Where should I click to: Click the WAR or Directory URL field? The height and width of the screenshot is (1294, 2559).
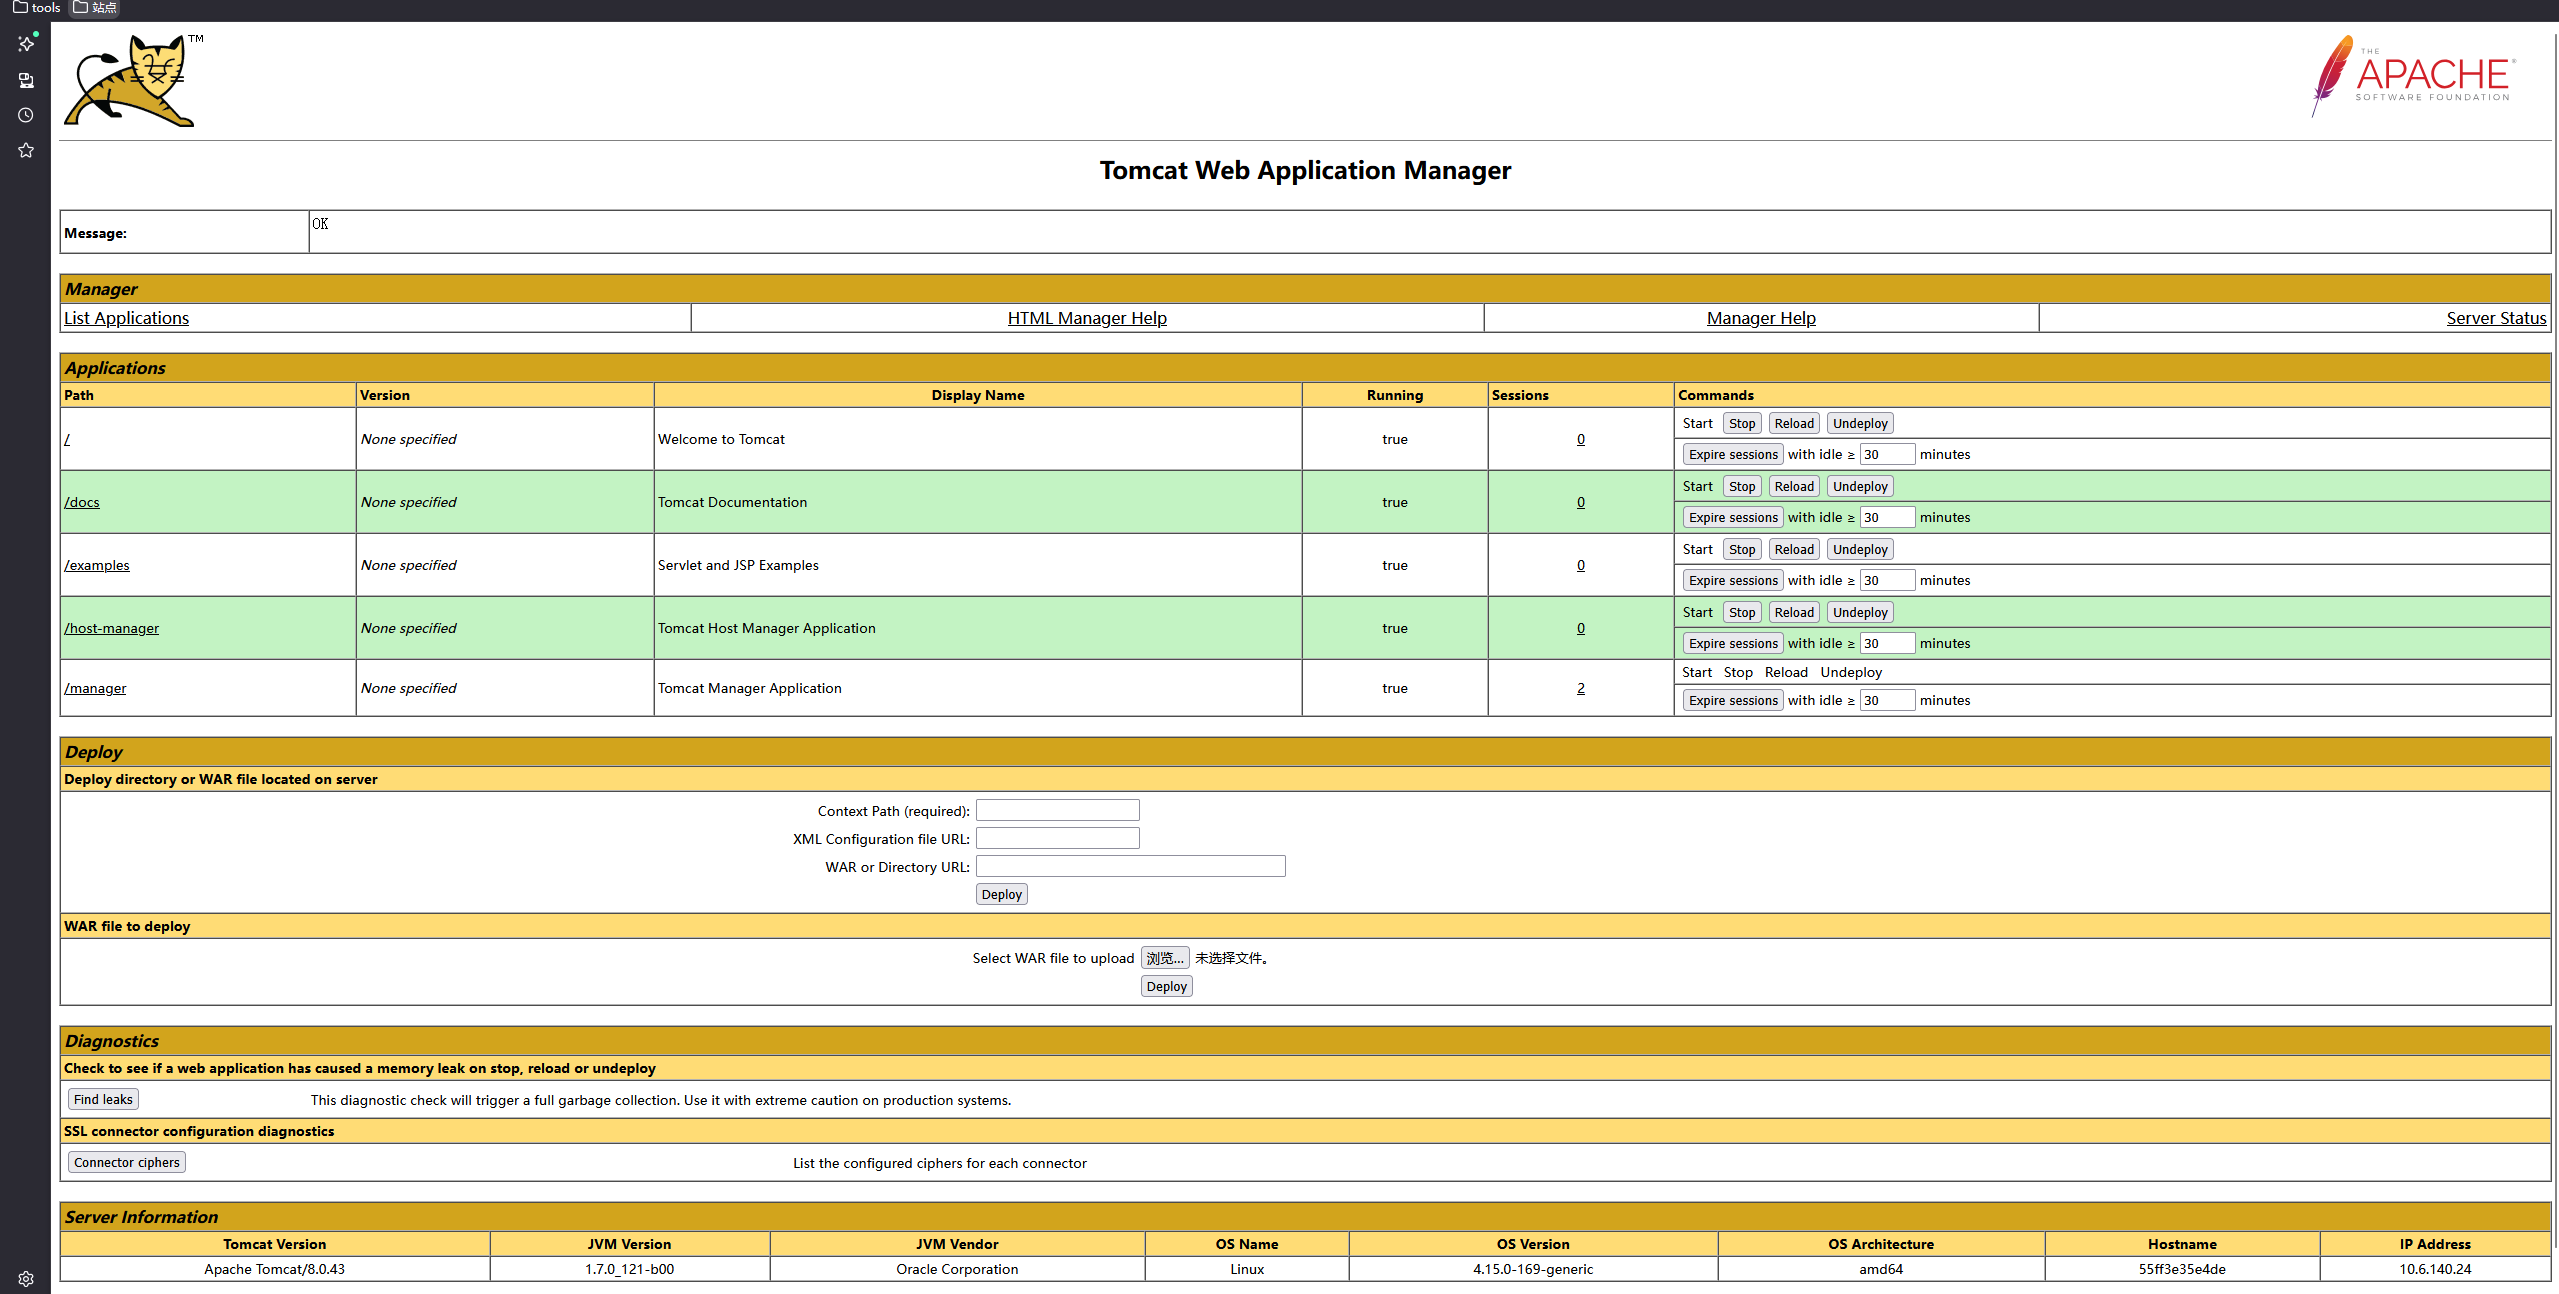(x=1130, y=866)
